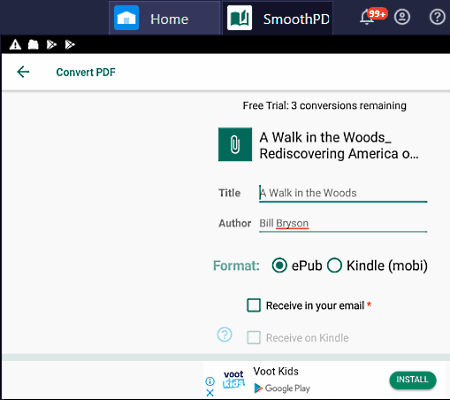Image resolution: width=450 pixels, height=400 pixels.
Task: Click the blue help icon beside Receive on Kindle
Action: 224,334
